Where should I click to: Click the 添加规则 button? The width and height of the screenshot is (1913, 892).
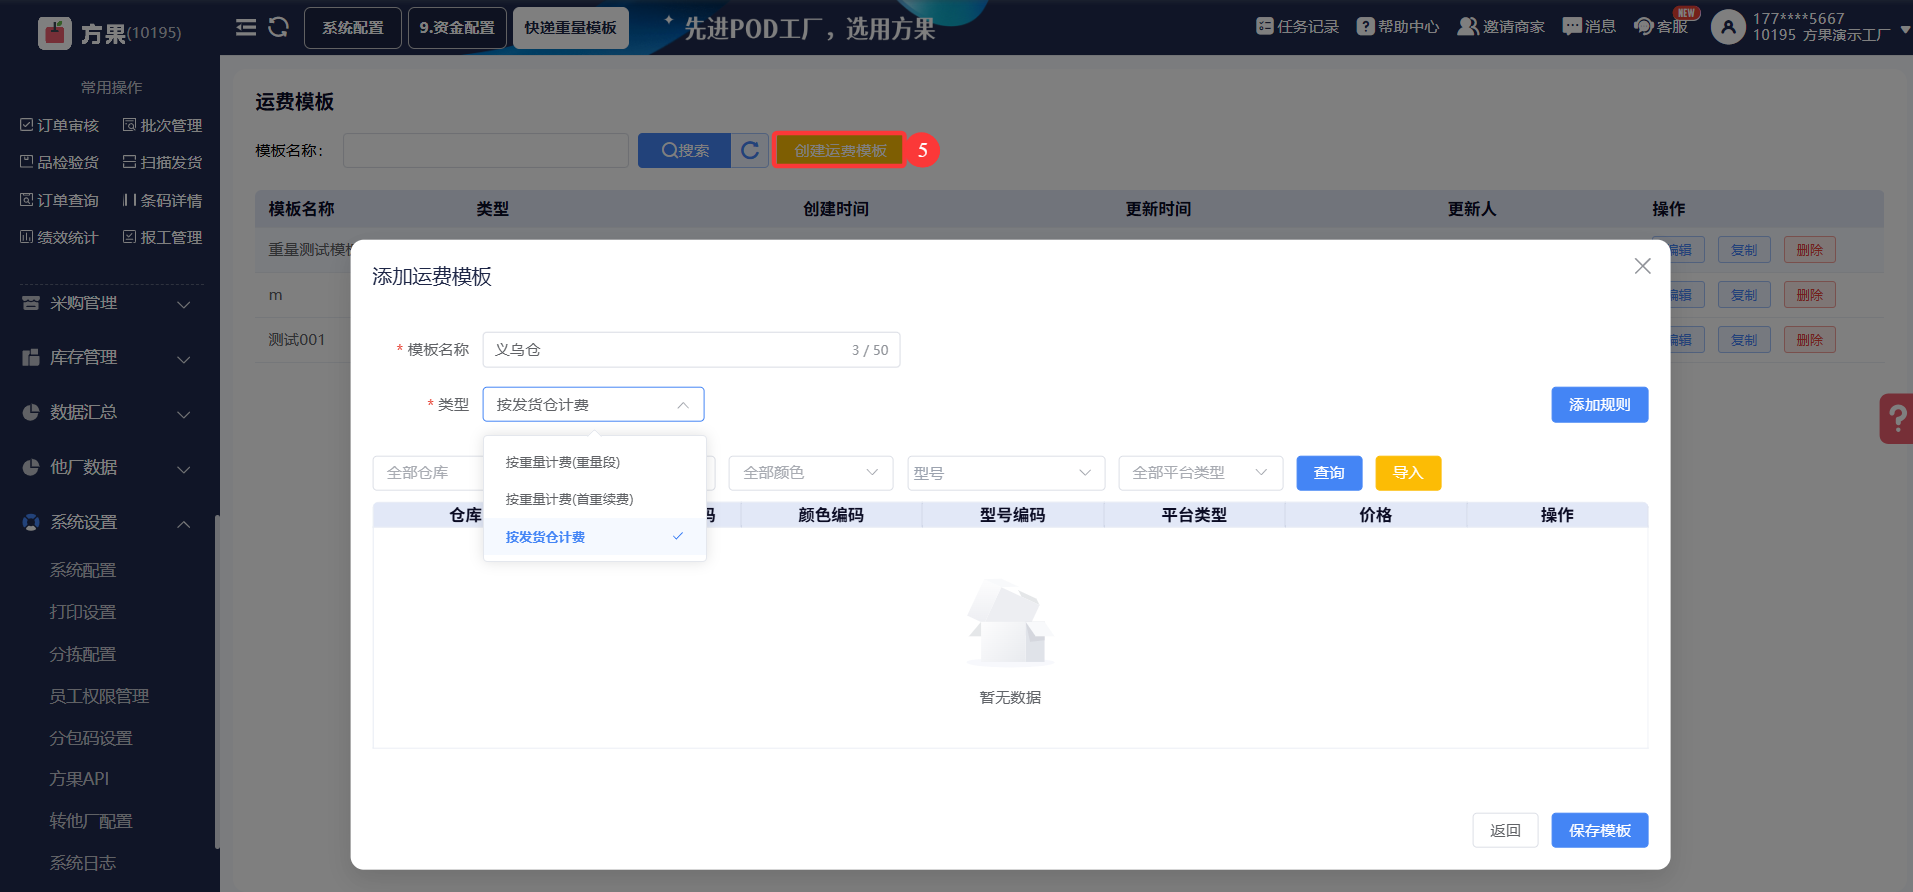(x=1599, y=405)
